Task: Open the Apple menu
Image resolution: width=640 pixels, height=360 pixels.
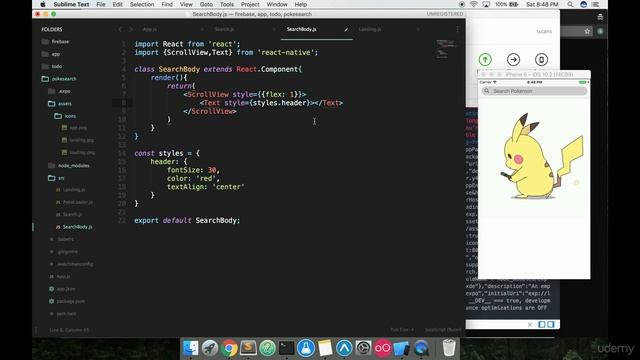Action: (x=43, y=4)
